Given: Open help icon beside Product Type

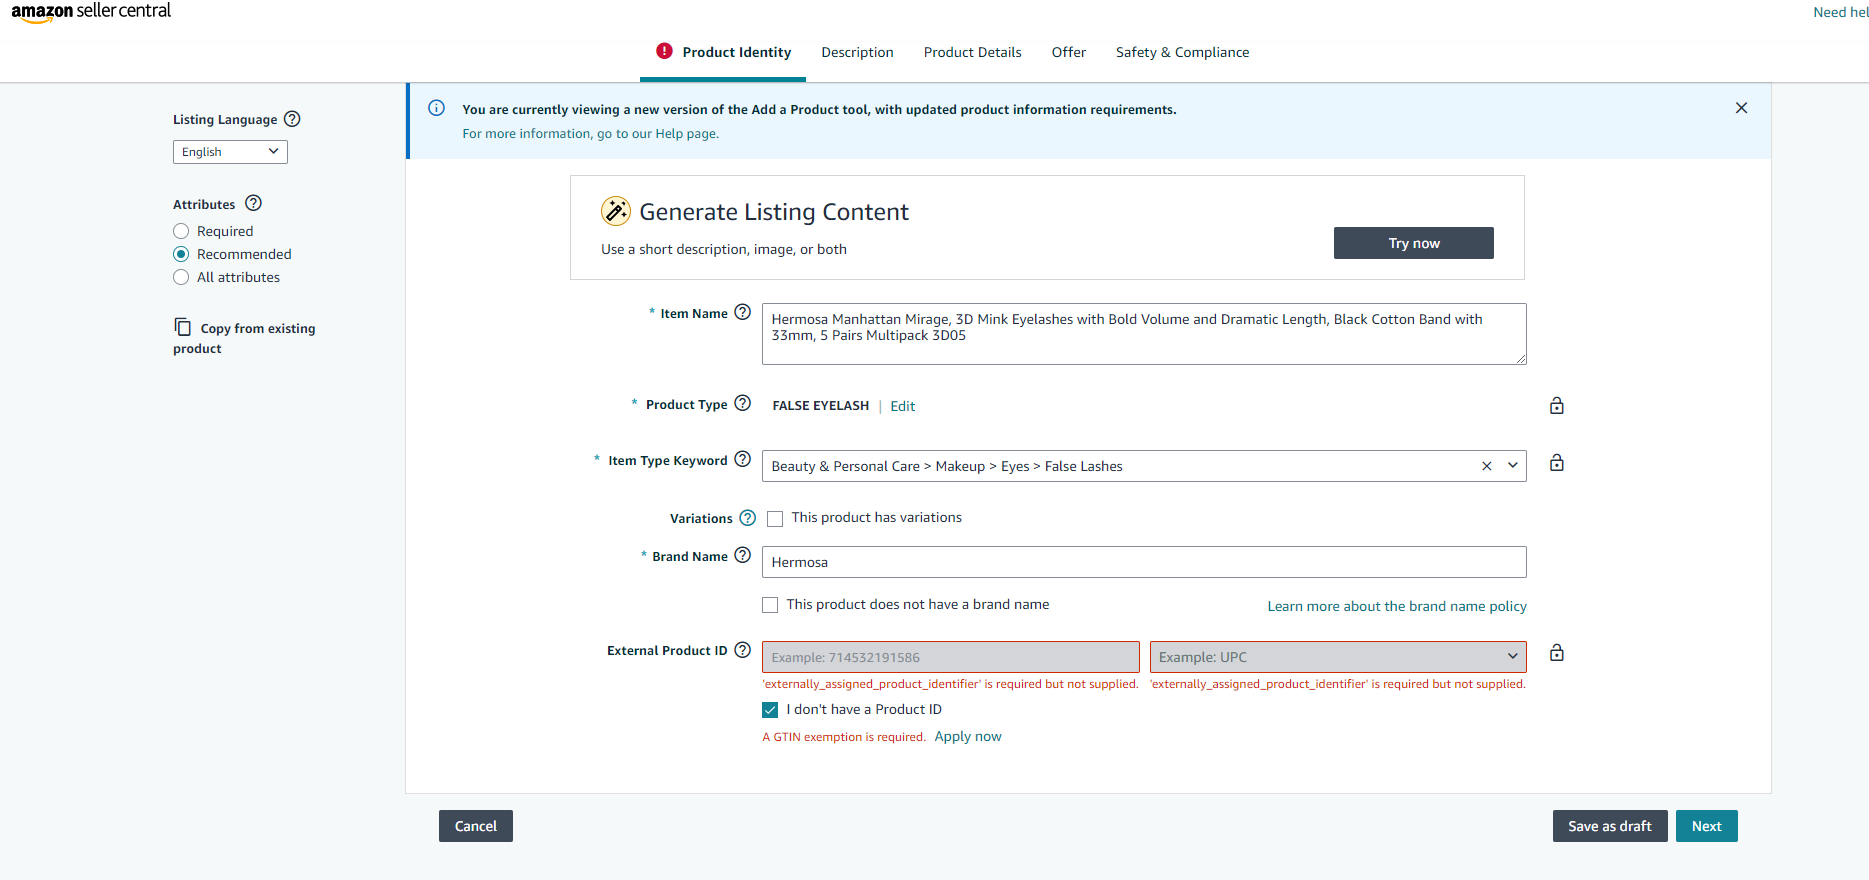Looking at the screenshot, I should (742, 403).
